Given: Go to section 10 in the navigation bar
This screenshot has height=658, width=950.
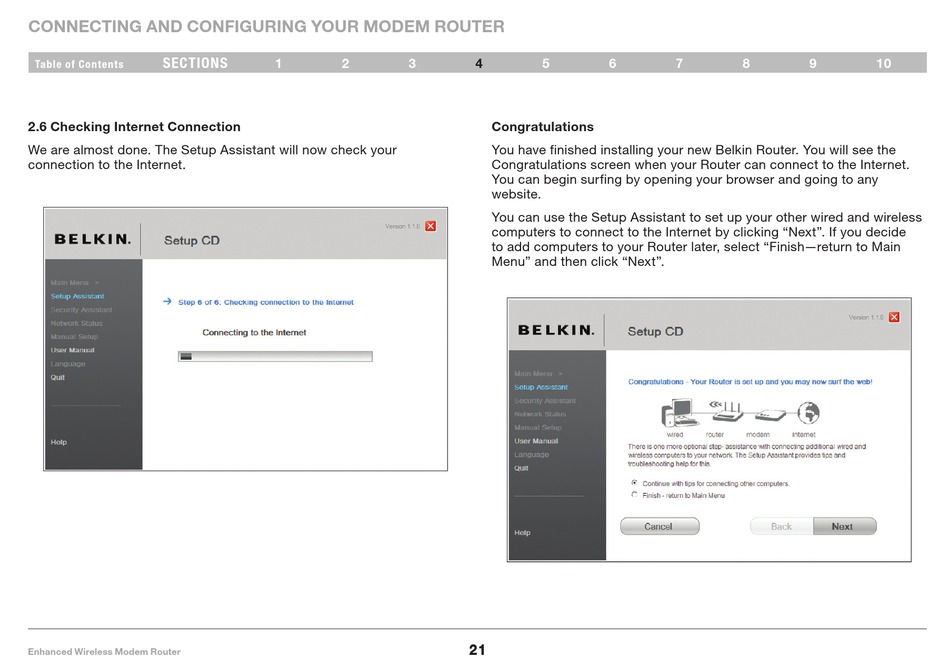Looking at the screenshot, I should coord(883,64).
